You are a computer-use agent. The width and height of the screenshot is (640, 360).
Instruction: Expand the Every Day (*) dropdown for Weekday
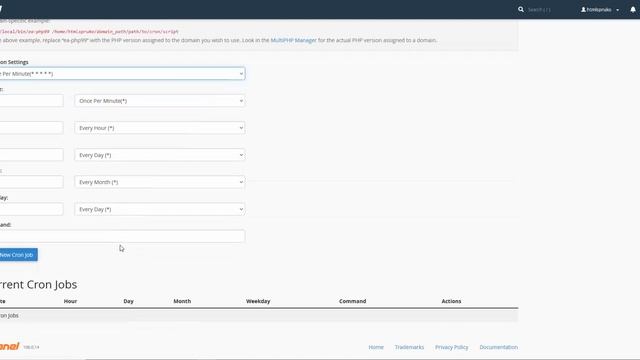[x=160, y=209]
